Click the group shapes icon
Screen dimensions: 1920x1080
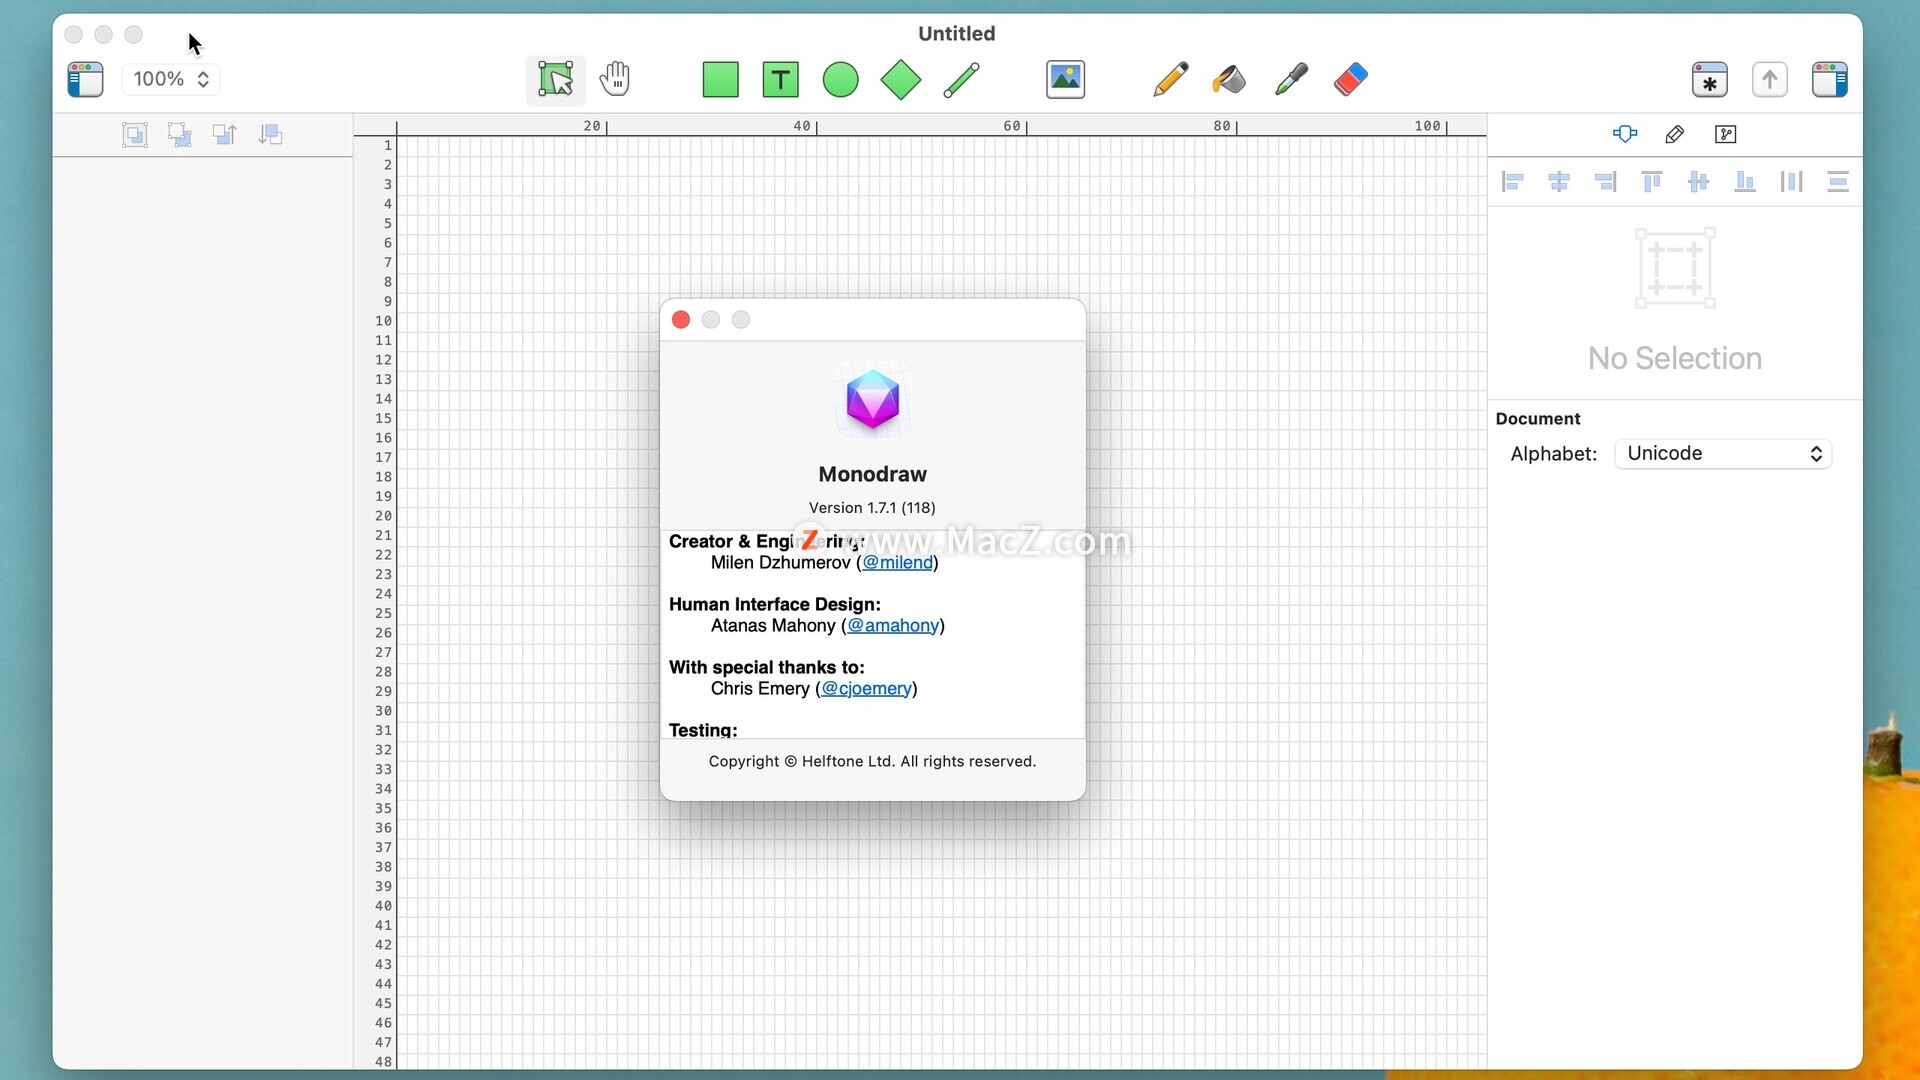(x=135, y=135)
